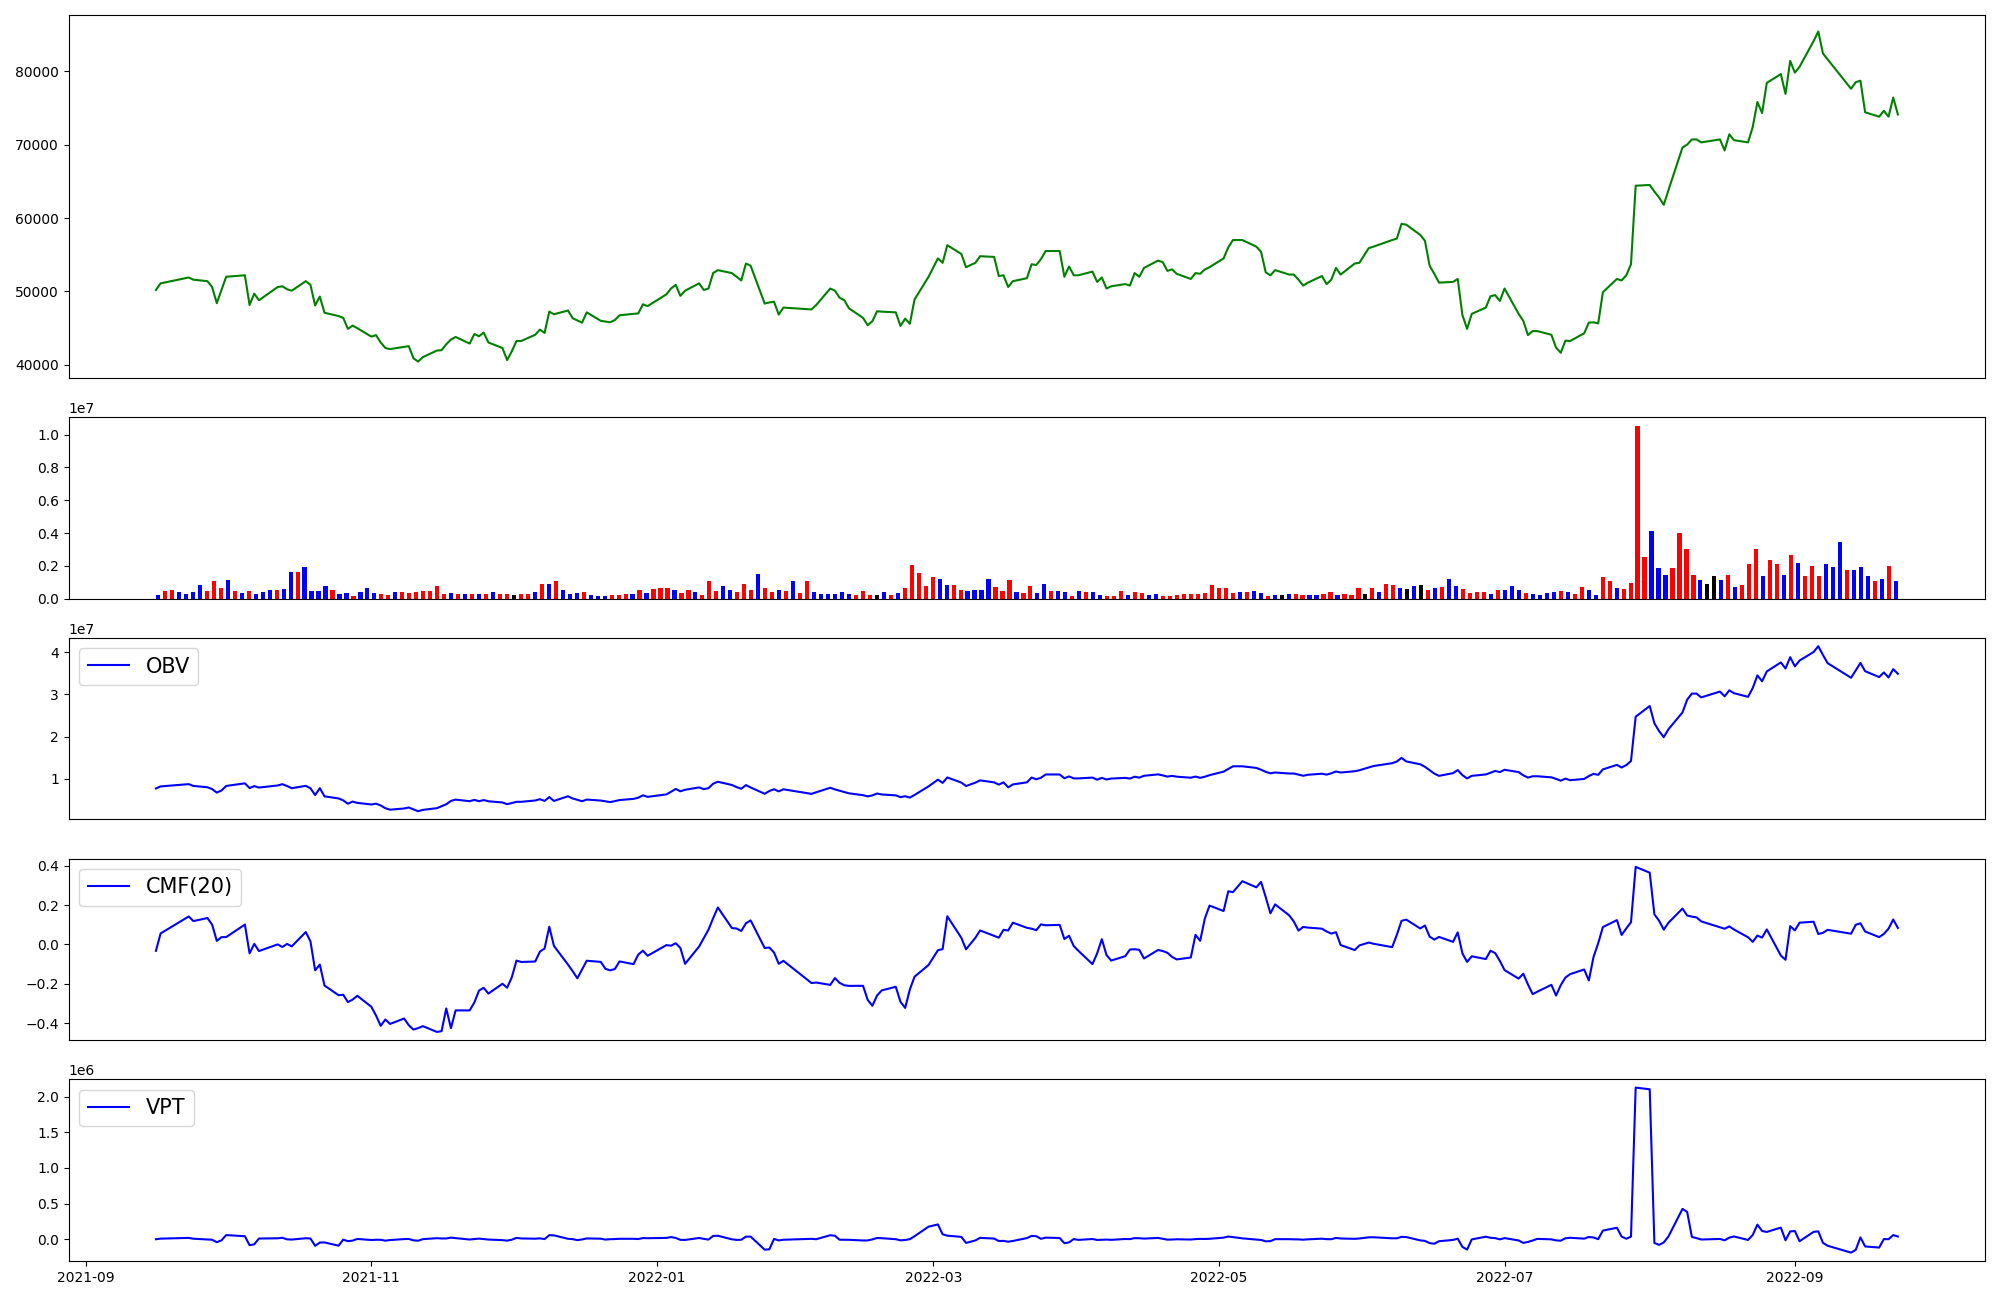The width and height of the screenshot is (2000, 1300).
Task: Click the VPT legend label
Action: [x=165, y=1107]
